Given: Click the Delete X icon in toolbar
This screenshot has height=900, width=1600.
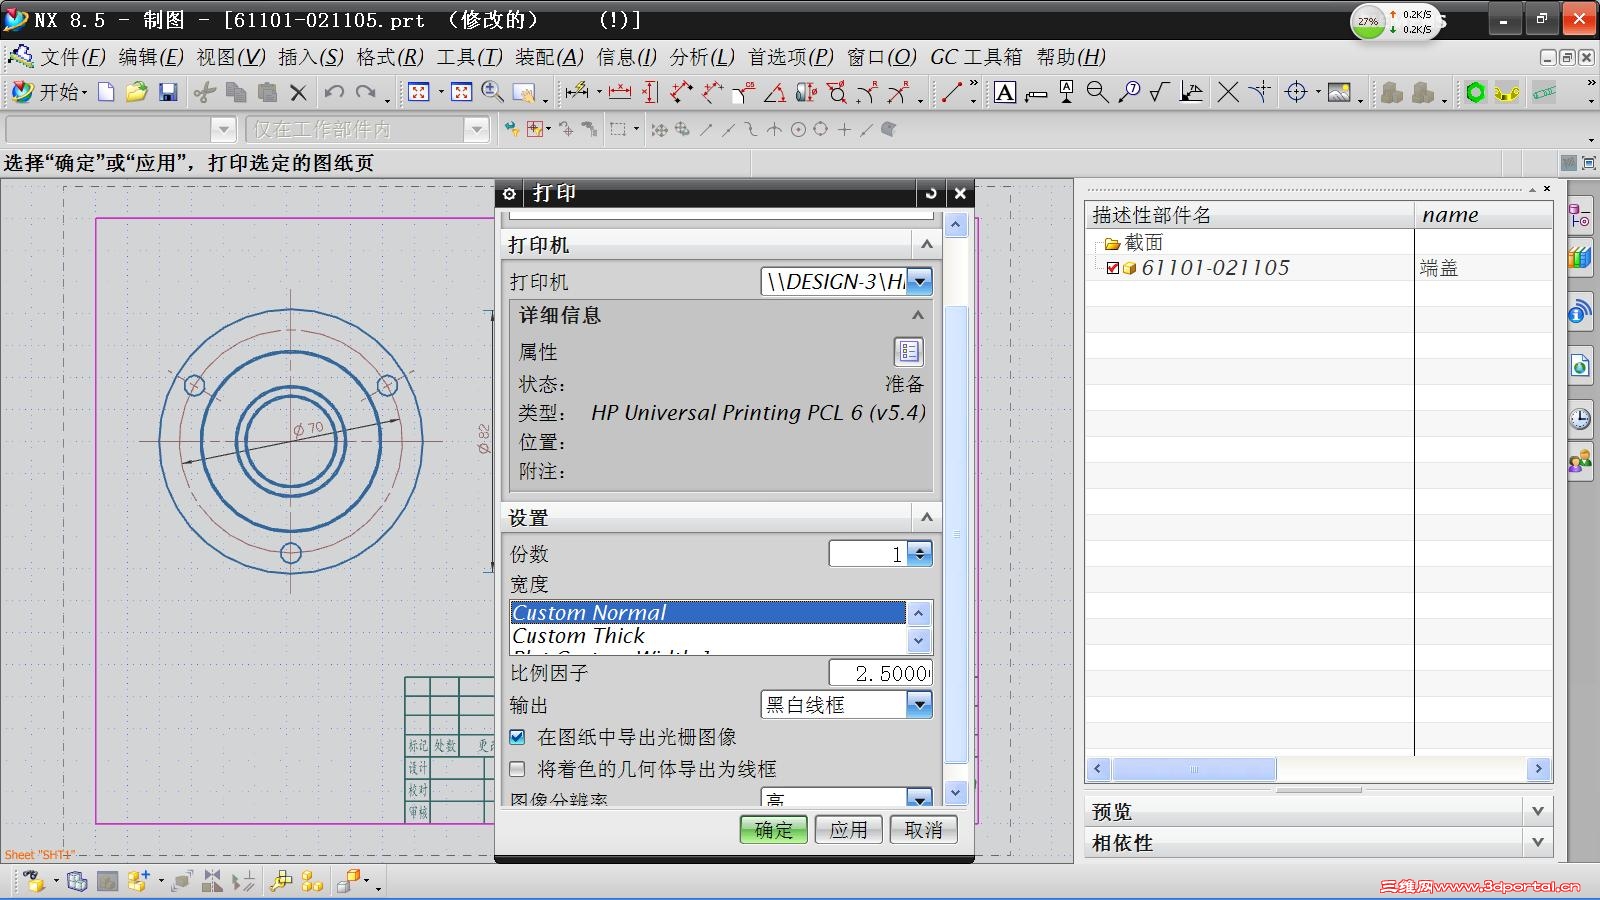Looking at the screenshot, I should 298,93.
